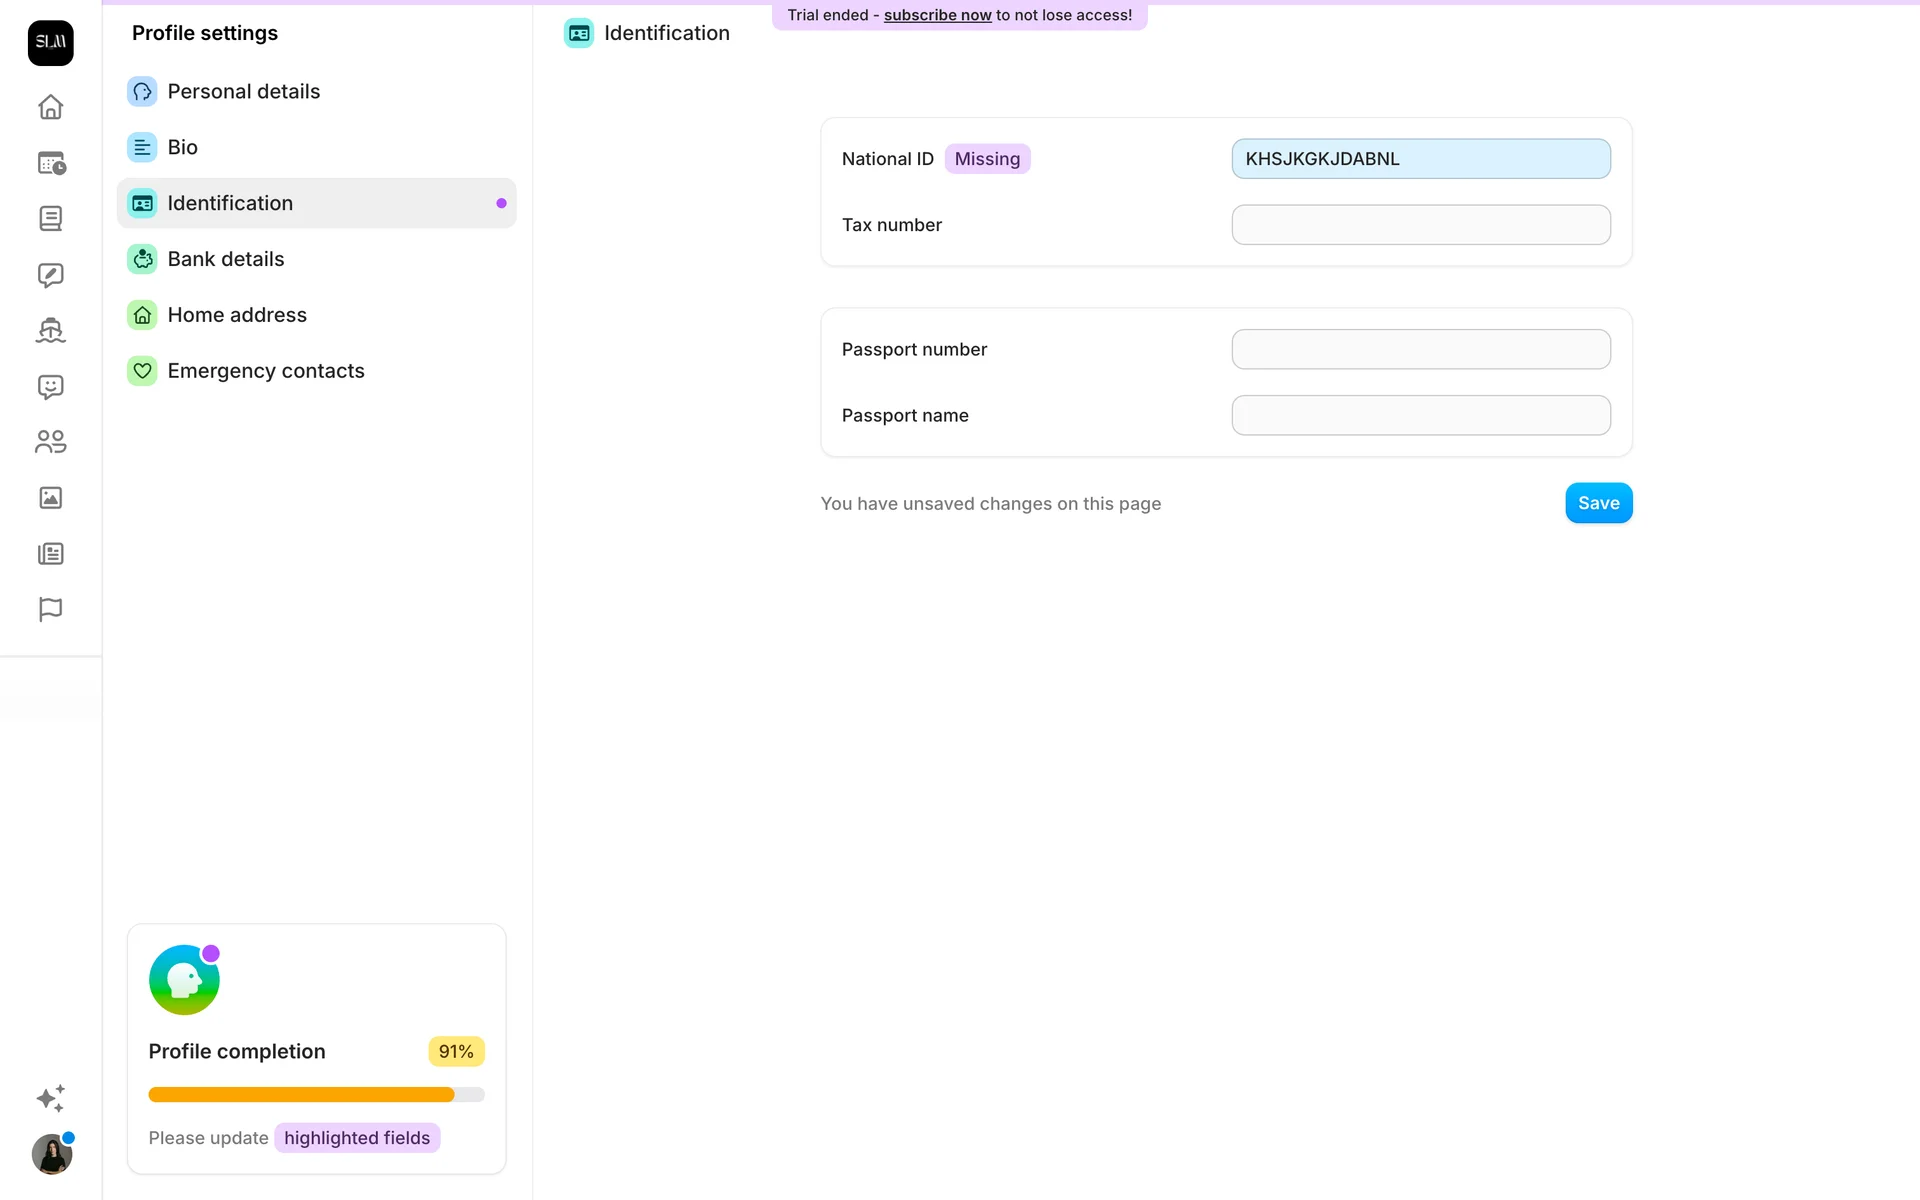This screenshot has height=1200, width=1920.
Task: Click into the Passport number field
Action: pos(1420,349)
